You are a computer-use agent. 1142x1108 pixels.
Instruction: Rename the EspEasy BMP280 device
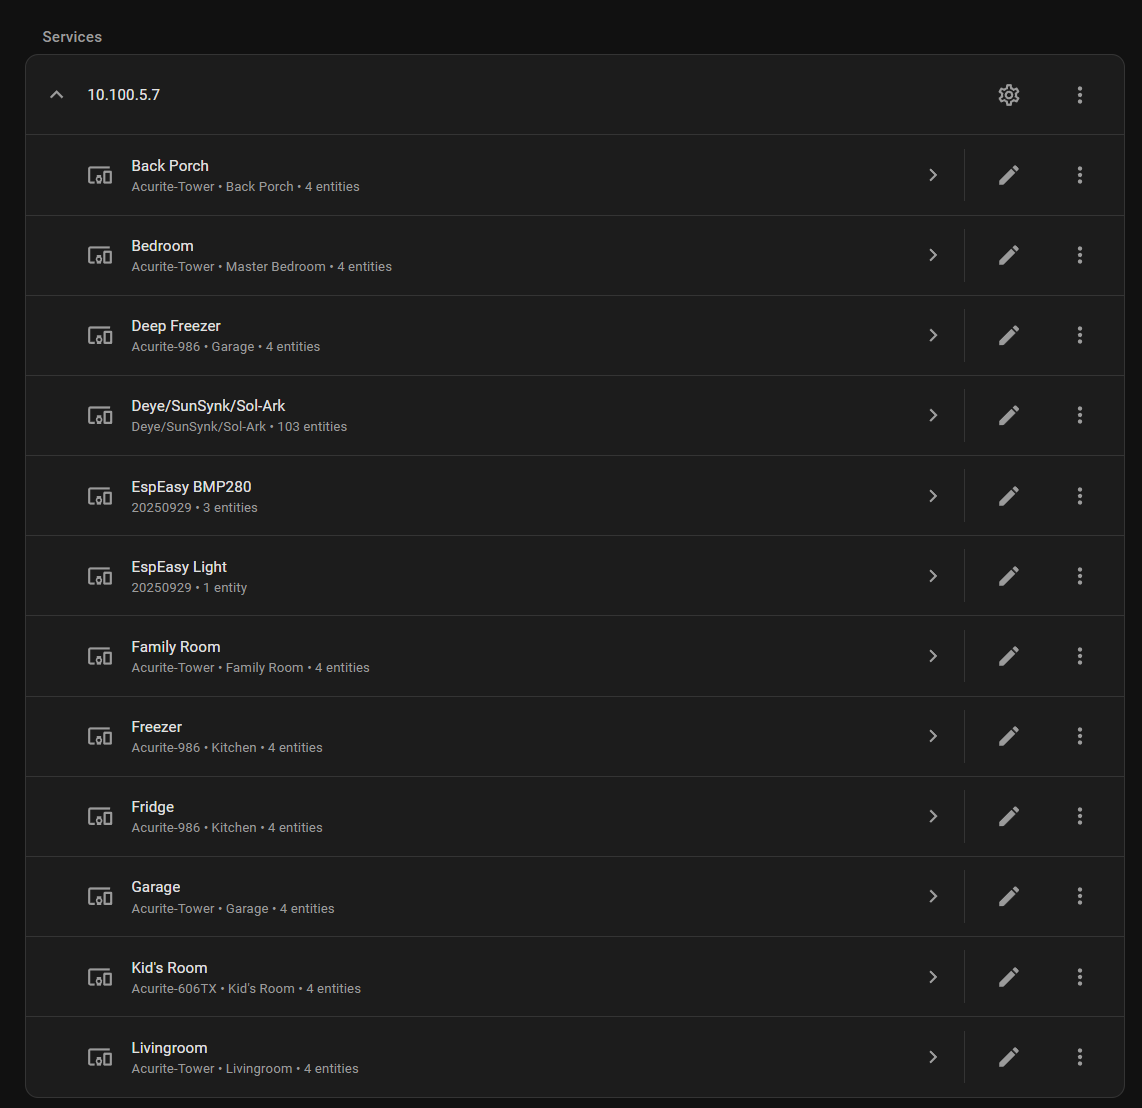click(1009, 496)
